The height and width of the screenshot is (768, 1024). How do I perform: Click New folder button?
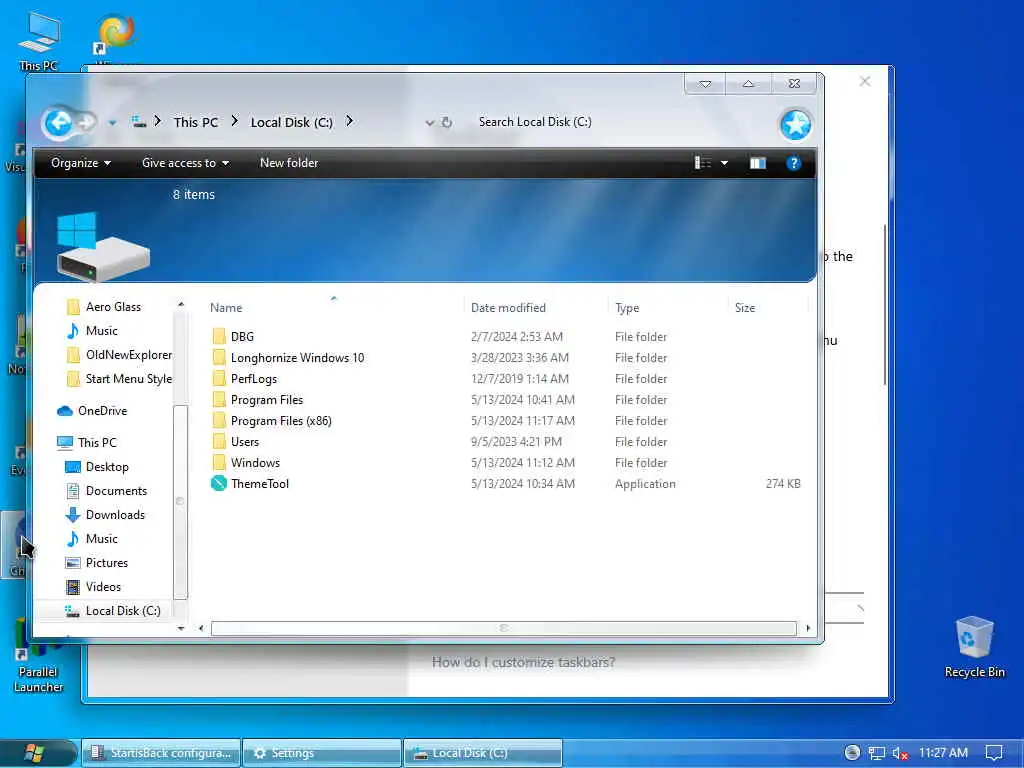pos(289,163)
